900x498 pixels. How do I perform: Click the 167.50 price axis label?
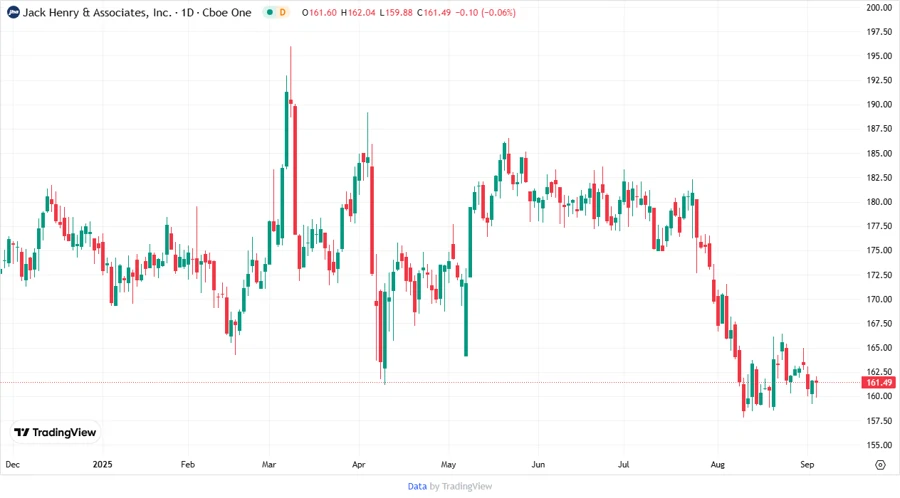[879, 324]
